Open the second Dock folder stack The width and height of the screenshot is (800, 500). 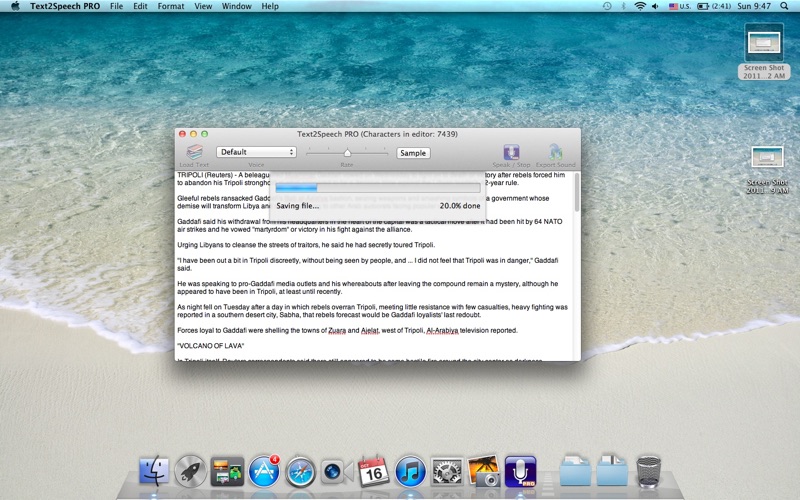pyautogui.click(x=612, y=471)
